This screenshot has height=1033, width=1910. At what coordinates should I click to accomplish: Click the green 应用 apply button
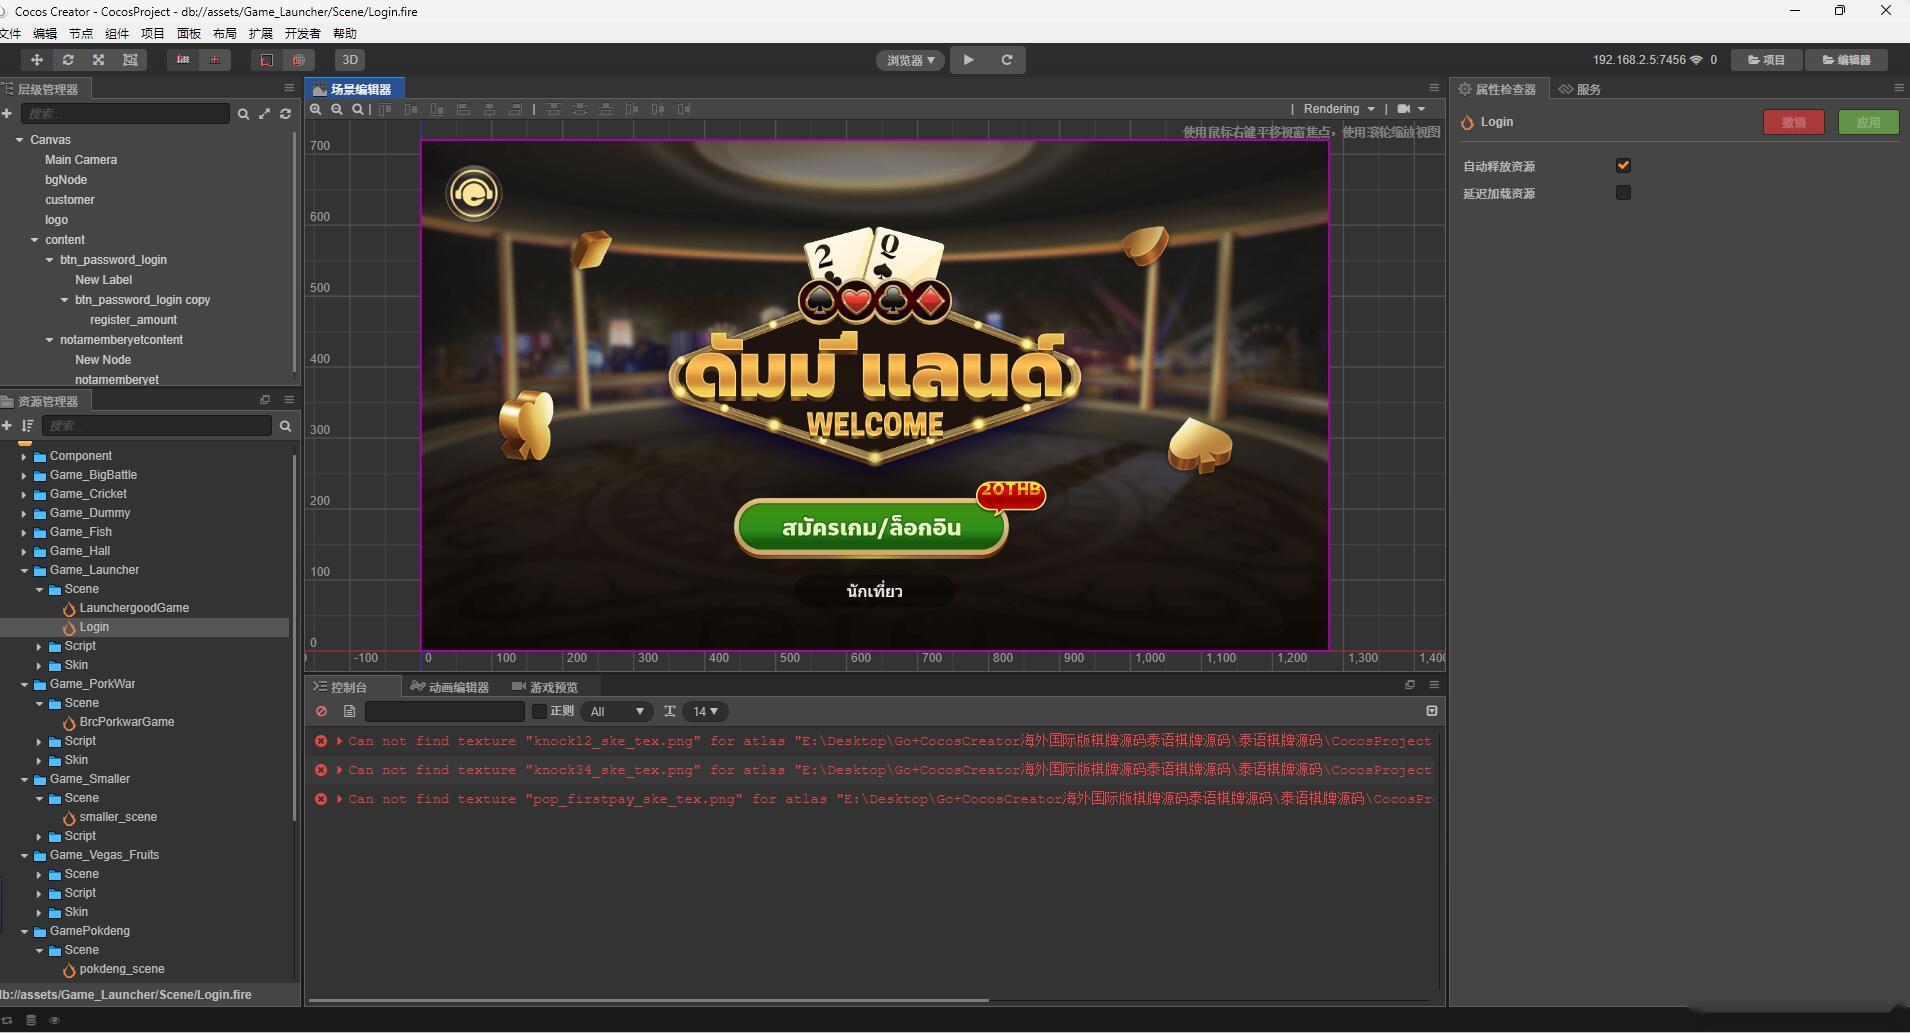(1867, 122)
